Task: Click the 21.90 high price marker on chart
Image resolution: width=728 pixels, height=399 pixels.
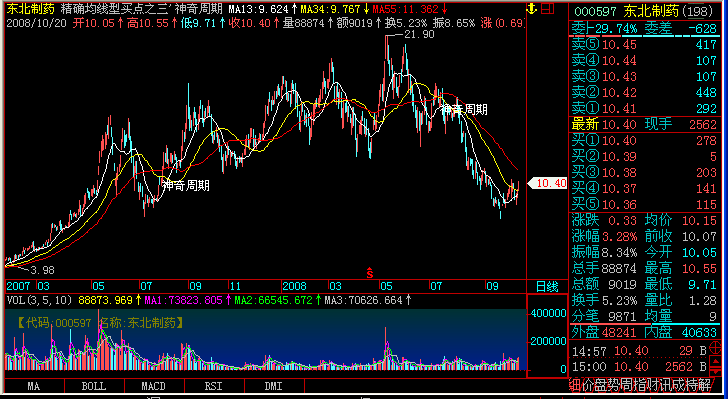Action: coord(419,34)
